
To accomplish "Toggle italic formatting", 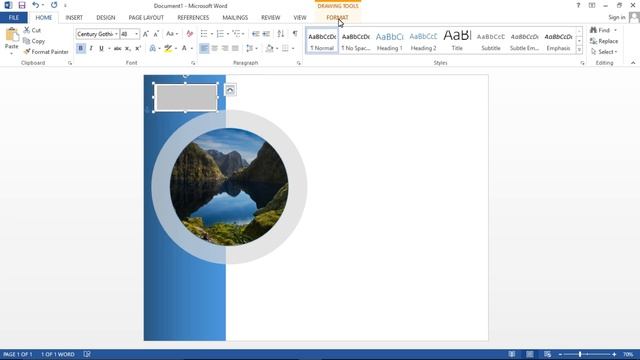I will [x=91, y=49].
